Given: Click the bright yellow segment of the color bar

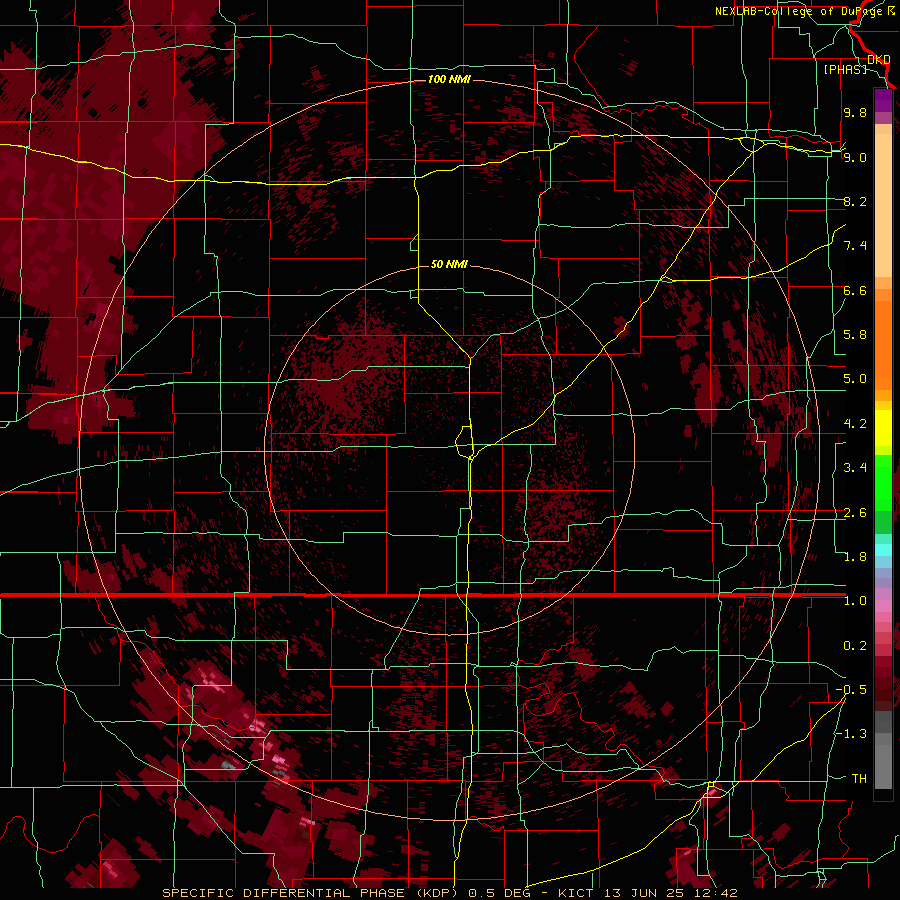Looking at the screenshot, I should pyautogui.click(x=883, y=428).
